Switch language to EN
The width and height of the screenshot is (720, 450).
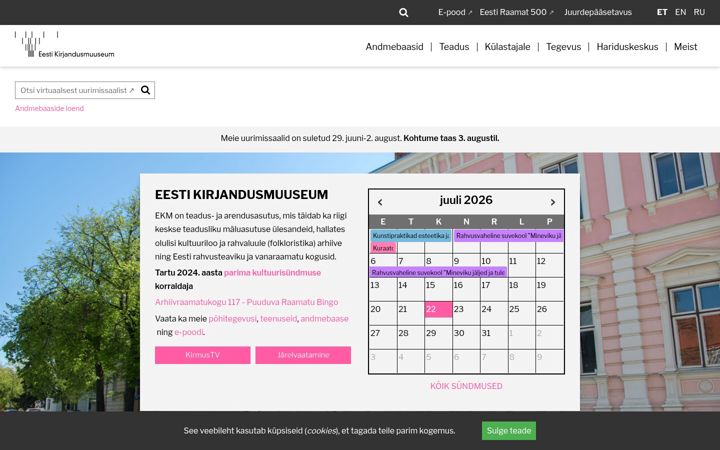tap(681, 12)
